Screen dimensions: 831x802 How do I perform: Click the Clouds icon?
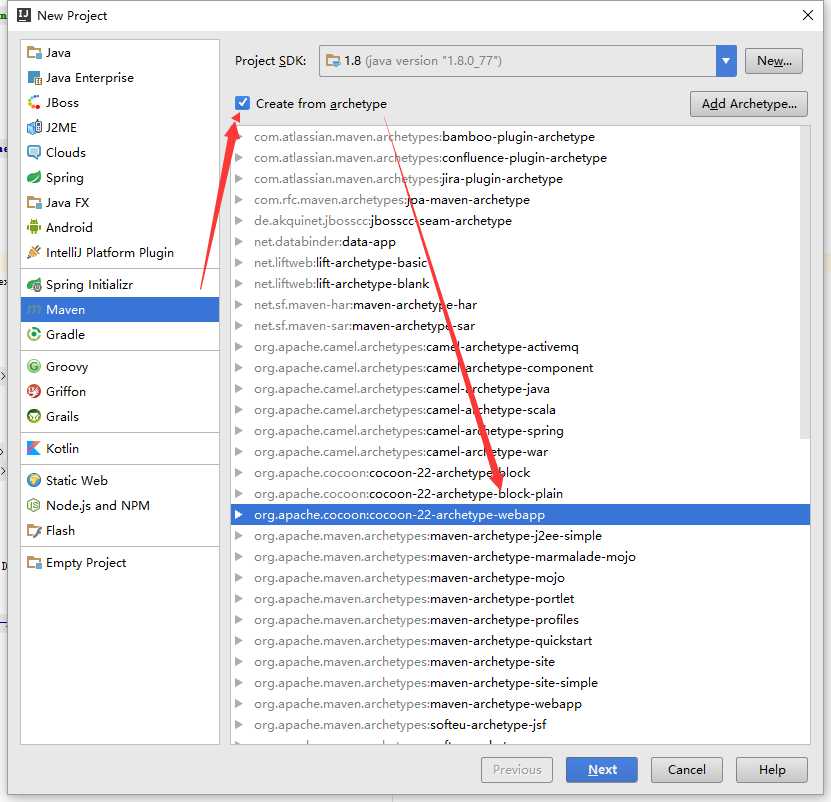pyautogui.click(x=34, y=152)
